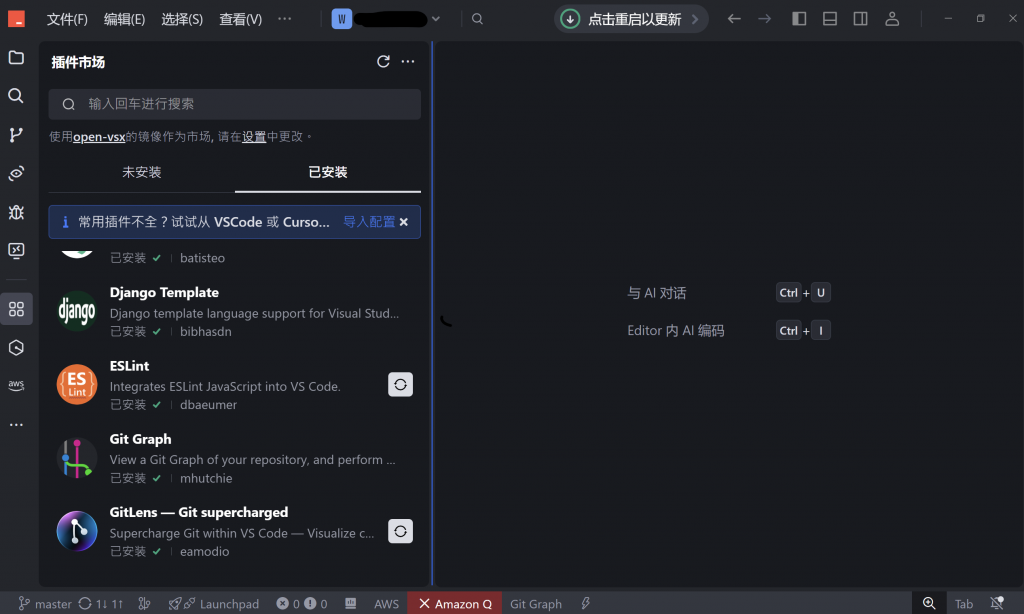Click the 导入配置 link
Screen dimensions: 1024x614
[x=369, y=222]
